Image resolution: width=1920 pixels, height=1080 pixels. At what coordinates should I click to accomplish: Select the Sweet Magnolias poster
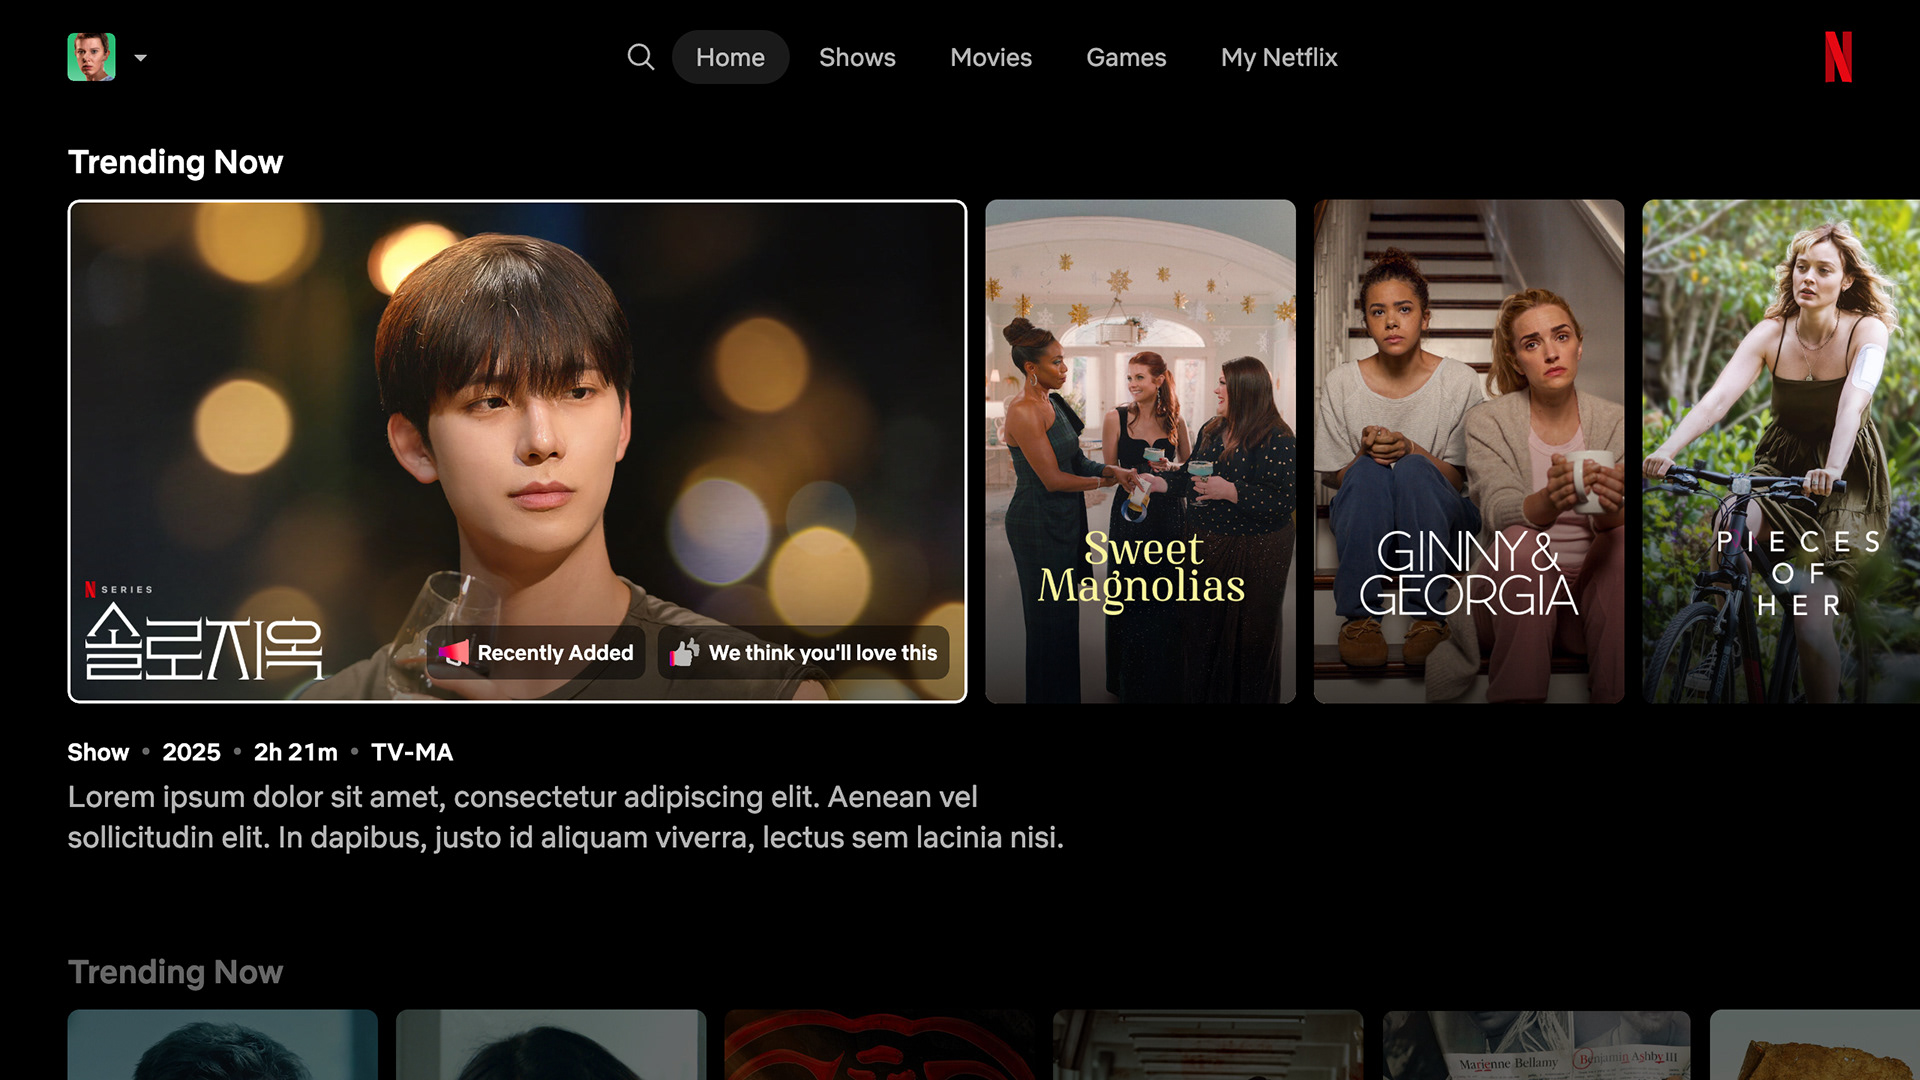[1140, 450]
